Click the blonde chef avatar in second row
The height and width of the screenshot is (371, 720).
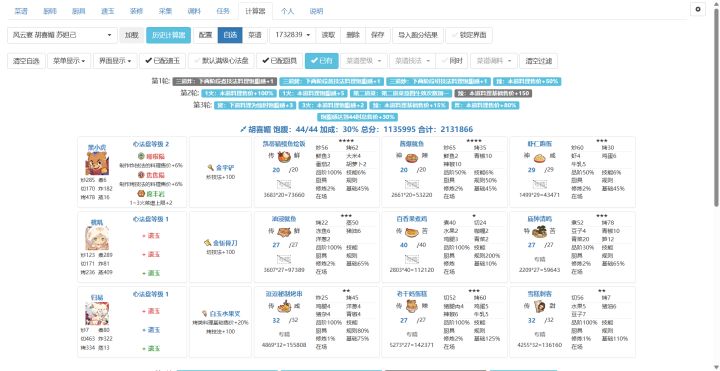coord(97,238)
